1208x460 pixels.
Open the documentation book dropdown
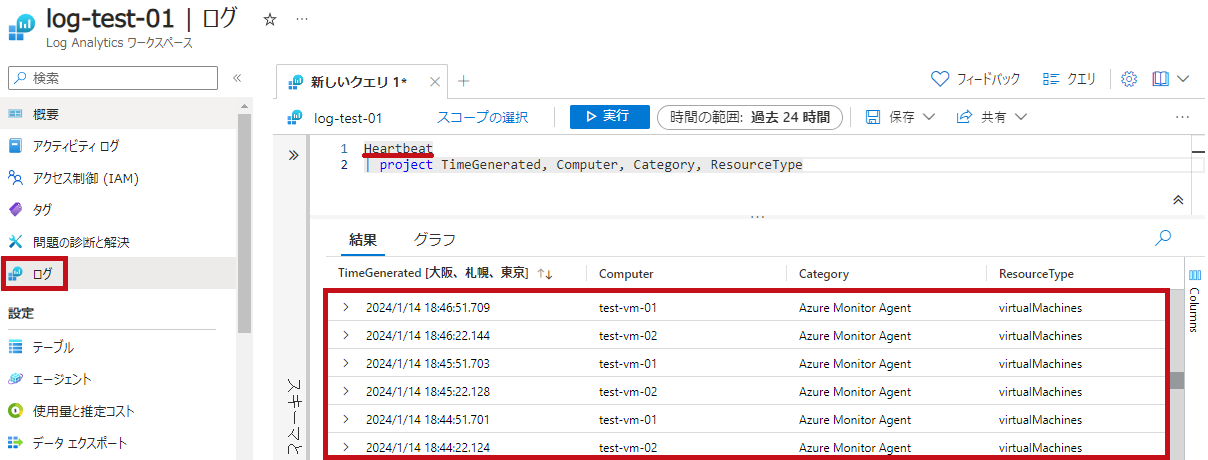[1169, 79]
